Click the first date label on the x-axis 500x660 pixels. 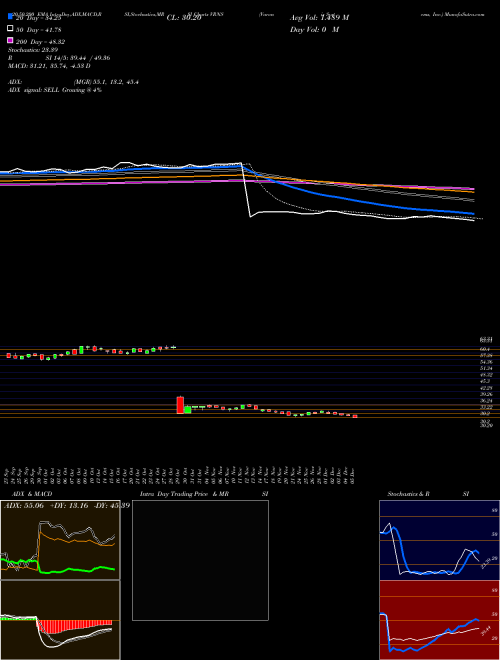pyautogui.click(x=8, y=475)
